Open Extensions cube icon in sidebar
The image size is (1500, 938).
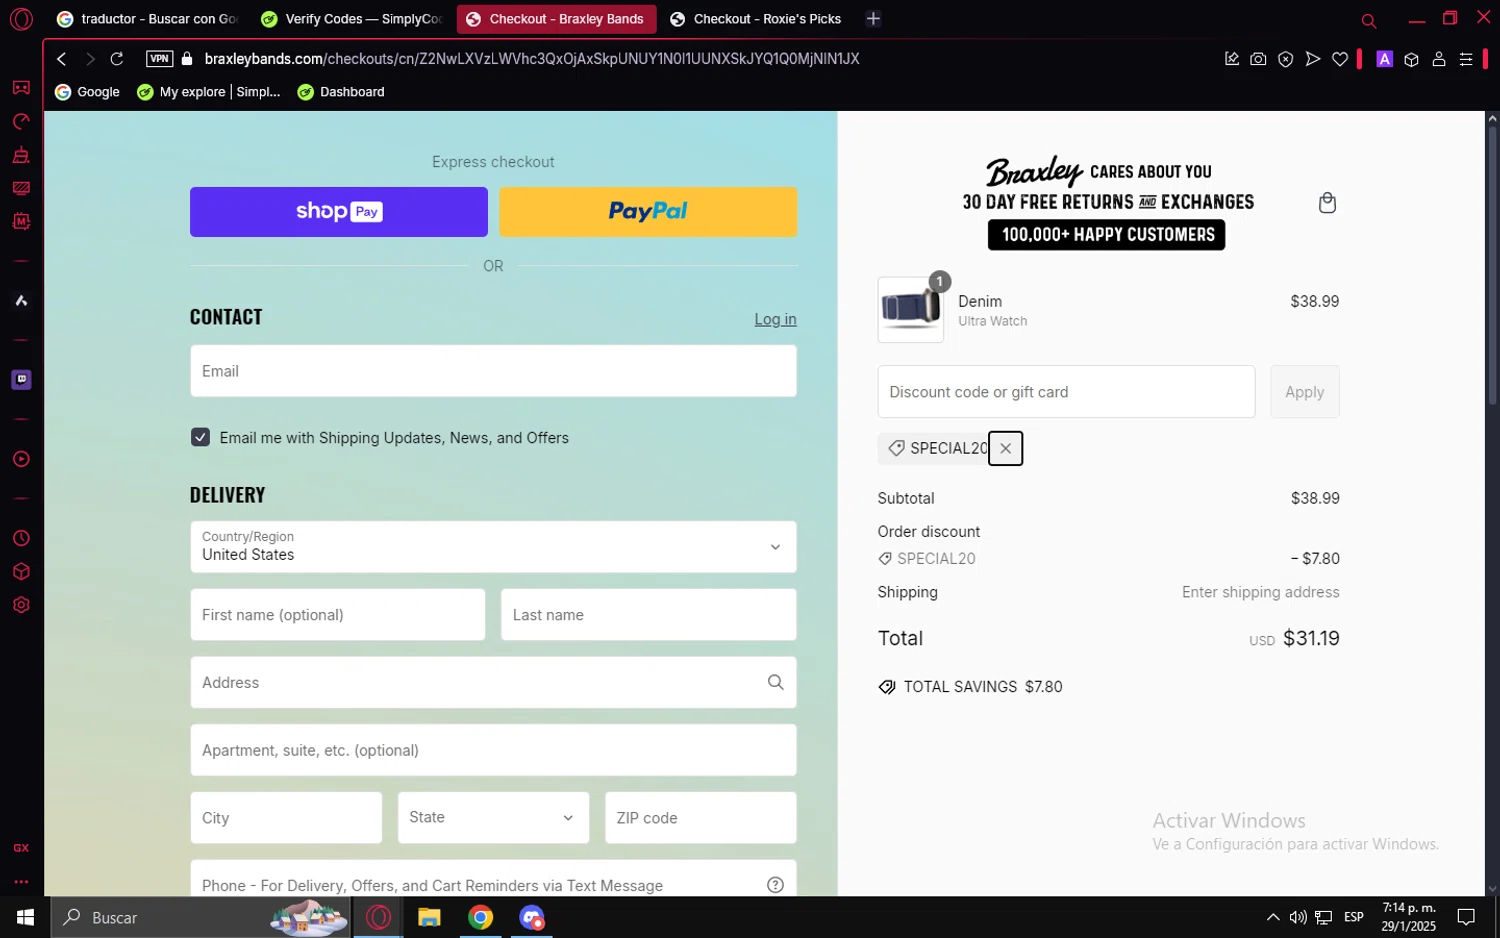tap(21, 572)
